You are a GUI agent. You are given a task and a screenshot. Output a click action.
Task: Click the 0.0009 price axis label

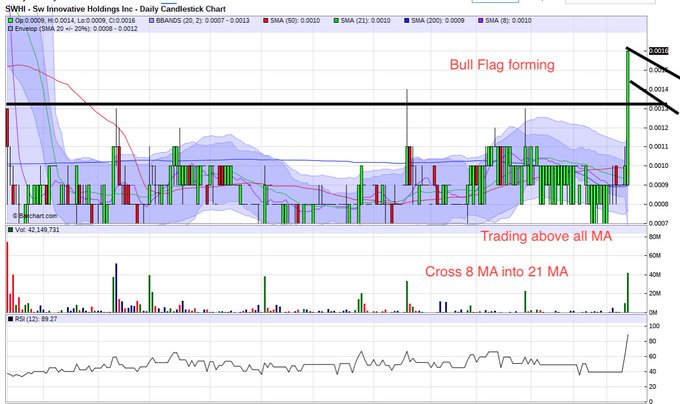[x=659, y=185]
